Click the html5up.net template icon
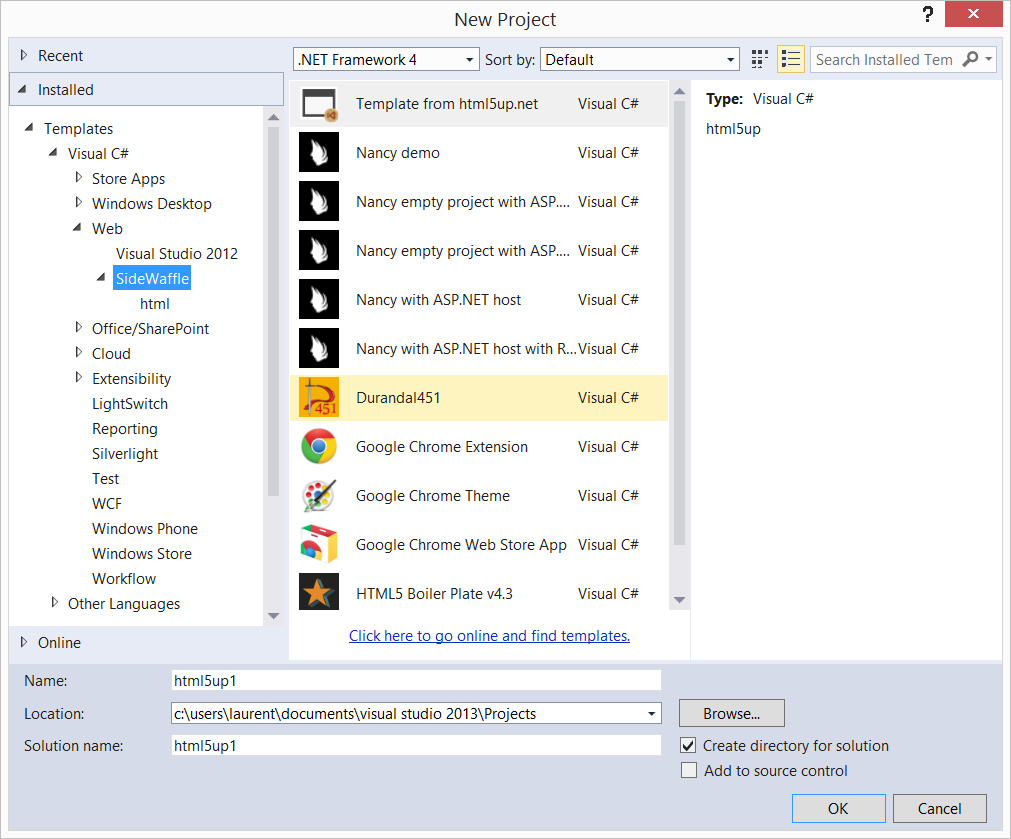Image resolution: width=1011 pixels, height=839 pixels. 319,104
